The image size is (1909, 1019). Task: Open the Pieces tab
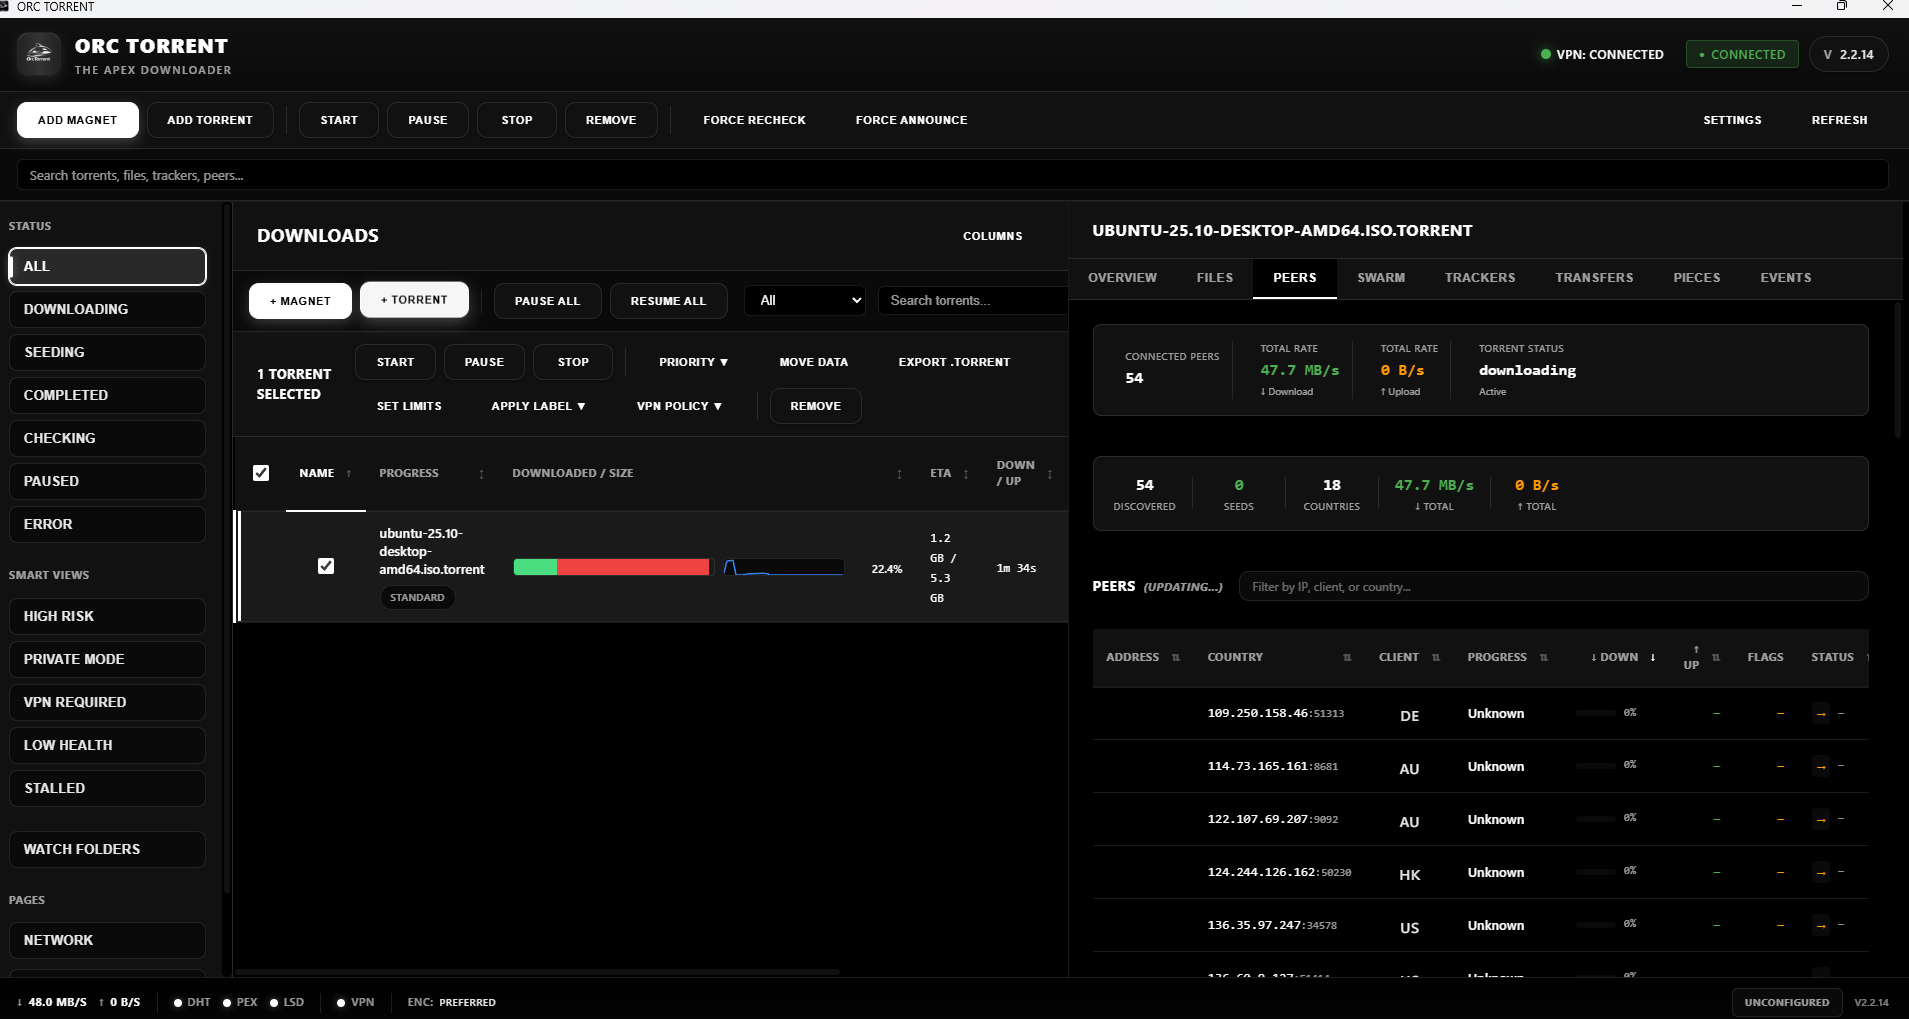[1697, 278]
